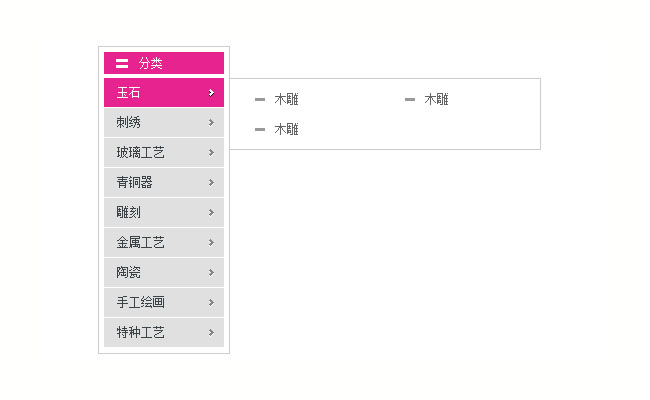Click the chevron icon next to 陶瓷
This screenshot has width=650, height=400.
[211, 272]
